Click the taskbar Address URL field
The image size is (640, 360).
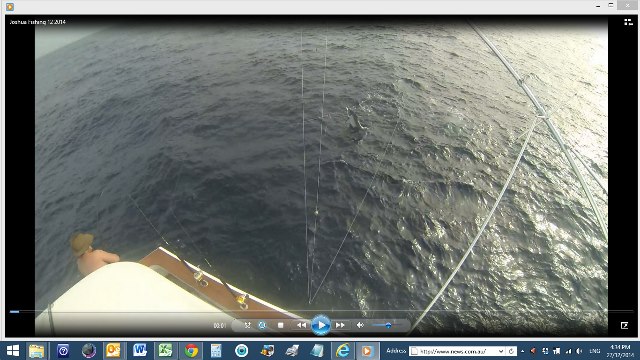[x=455, y=351]
